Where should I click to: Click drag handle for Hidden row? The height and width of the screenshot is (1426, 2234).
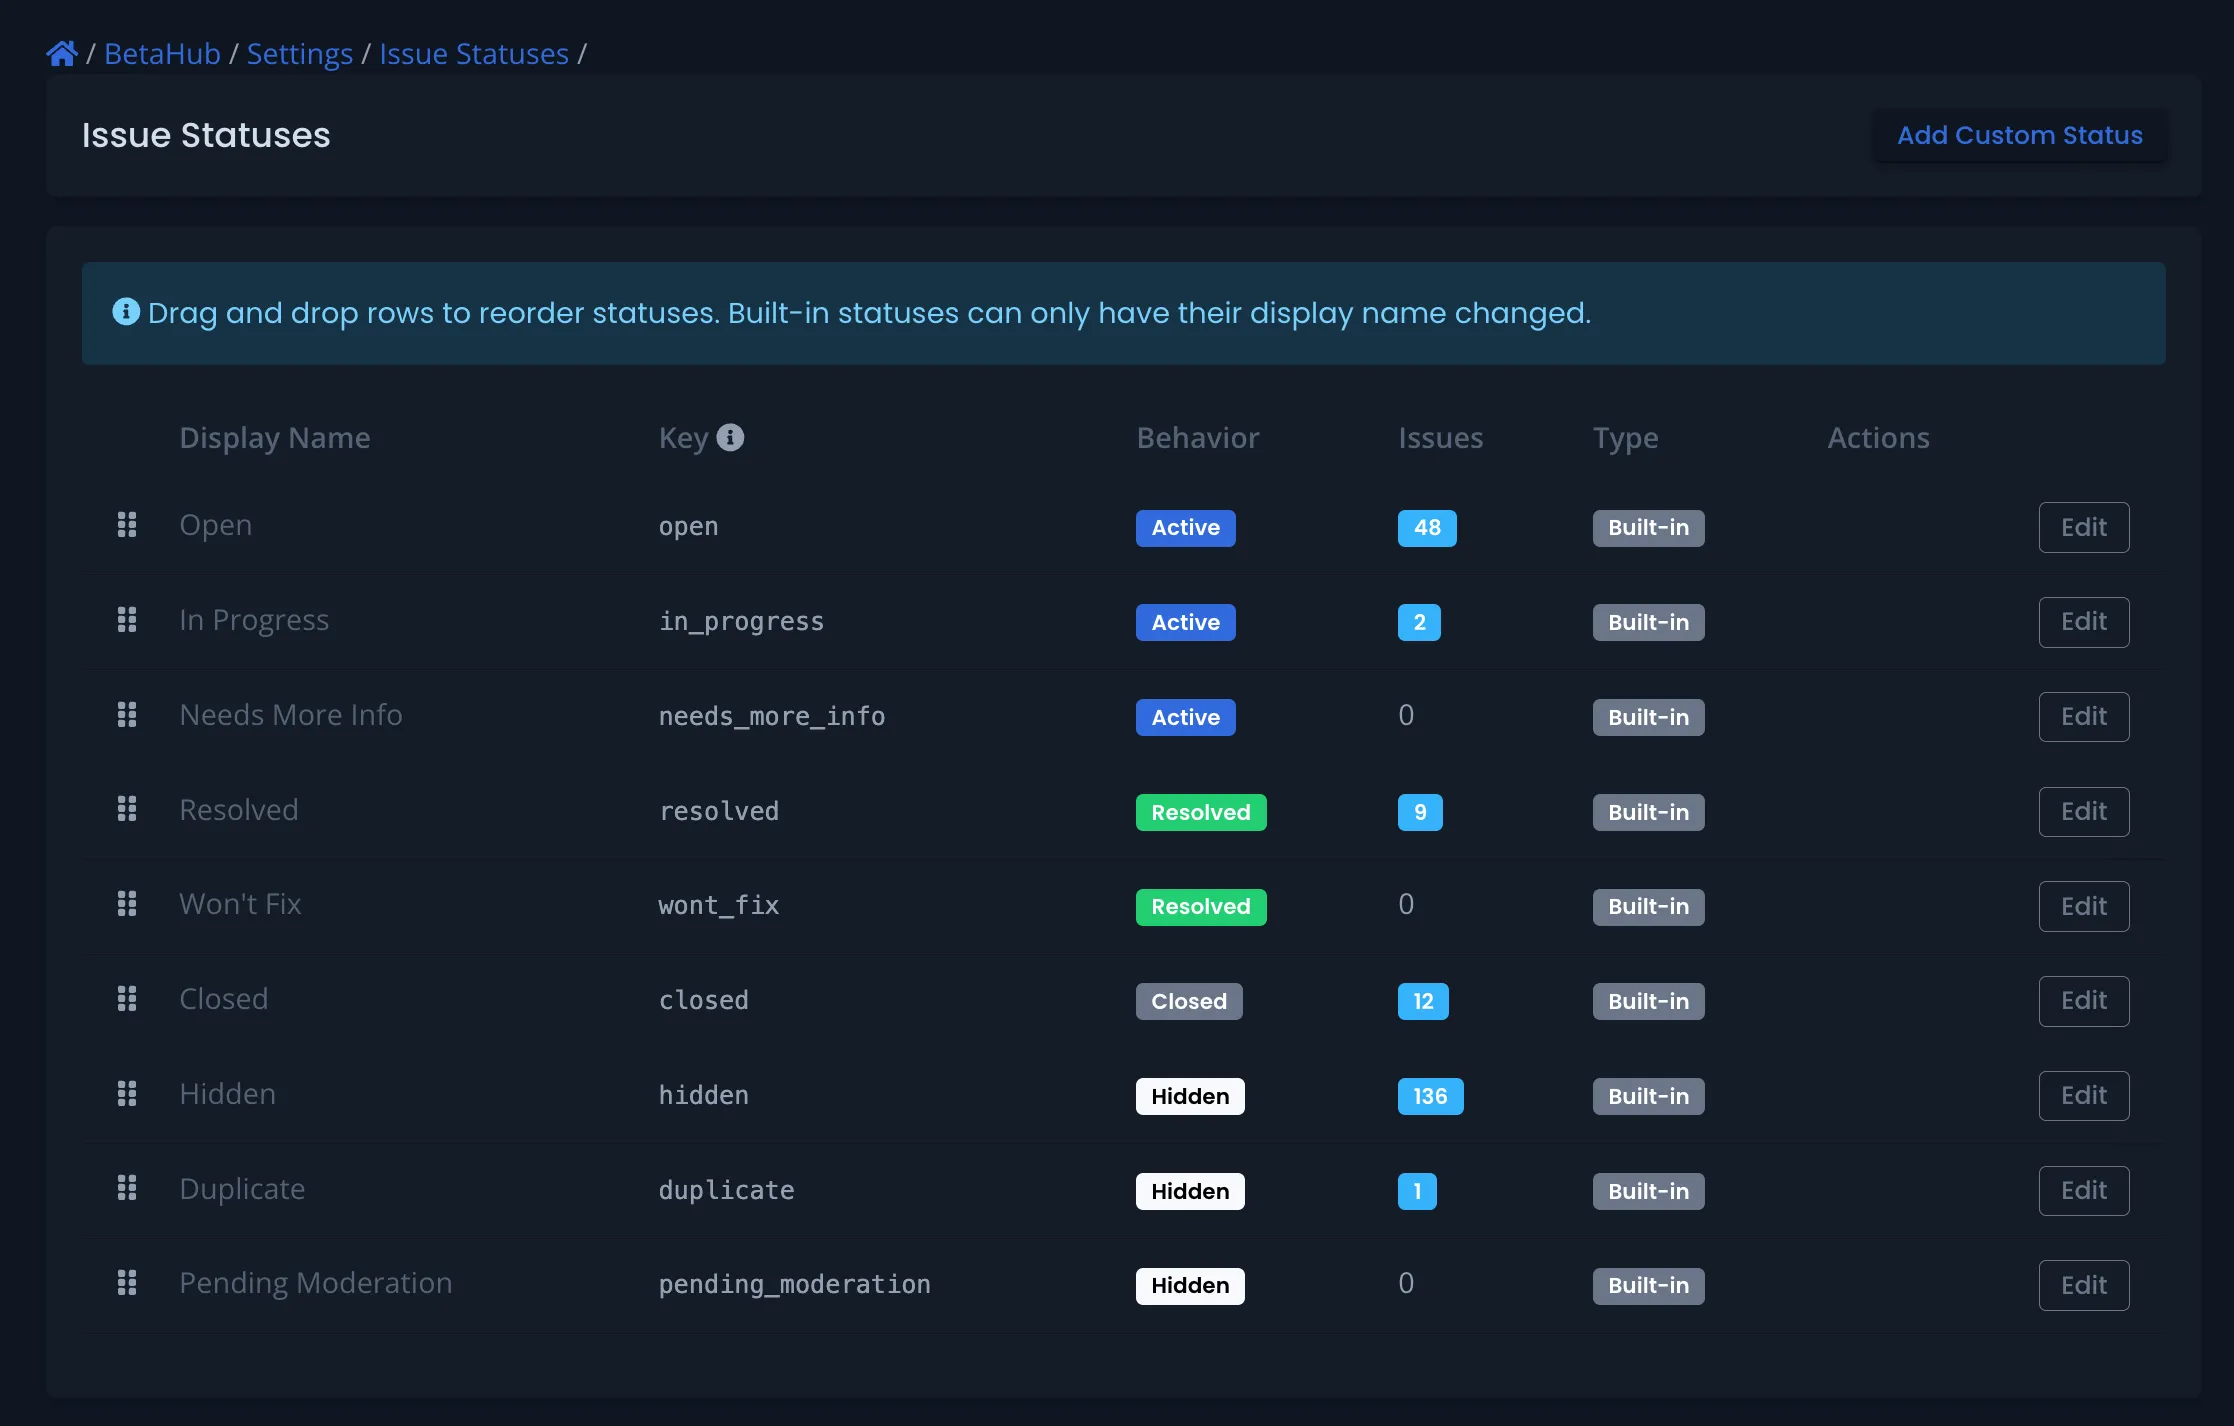(127, 1094)
